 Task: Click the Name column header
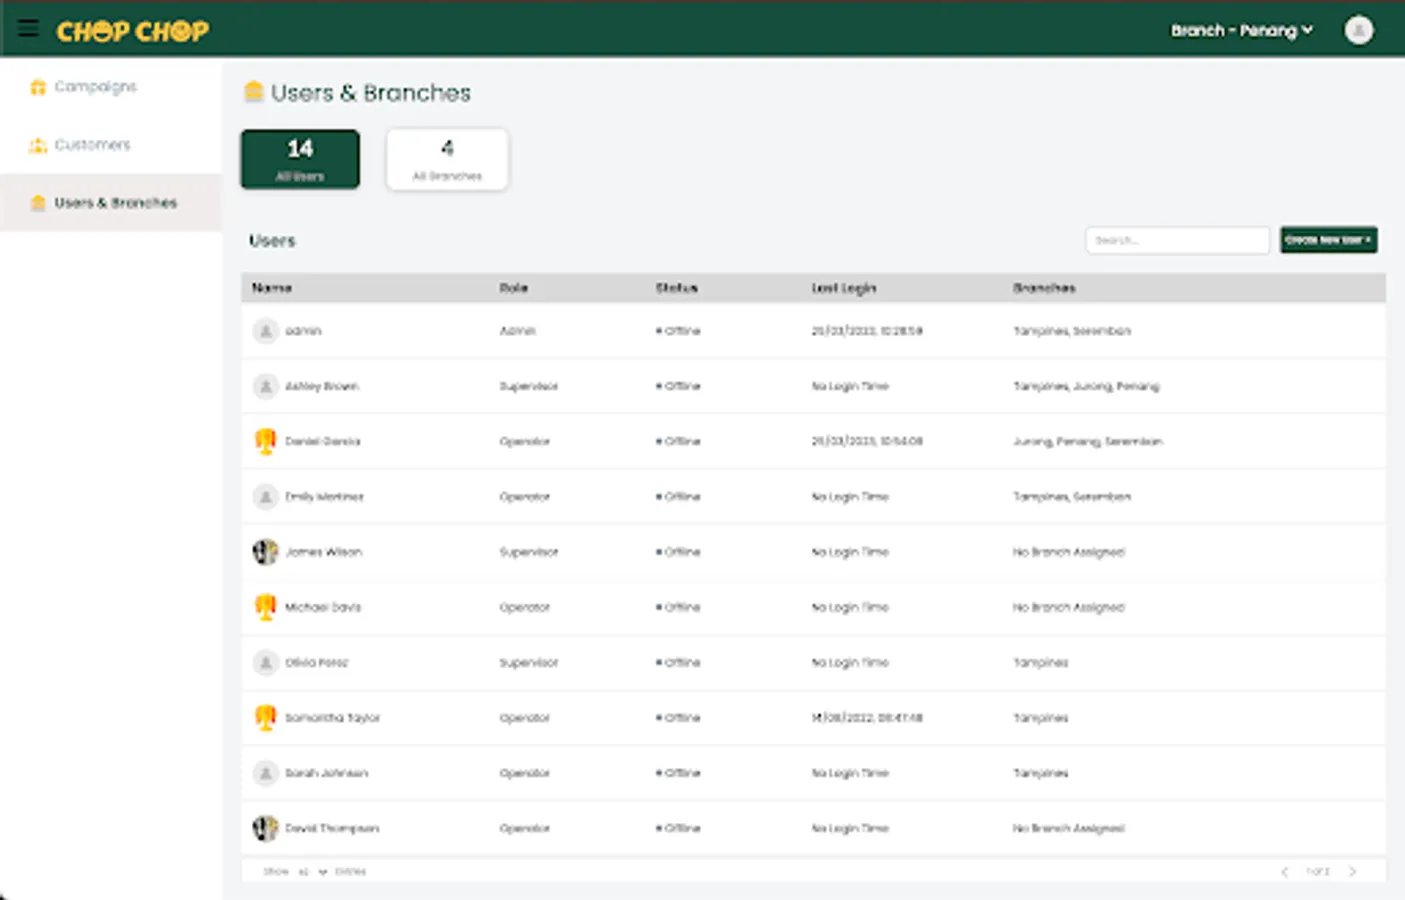tap(272, 288)
